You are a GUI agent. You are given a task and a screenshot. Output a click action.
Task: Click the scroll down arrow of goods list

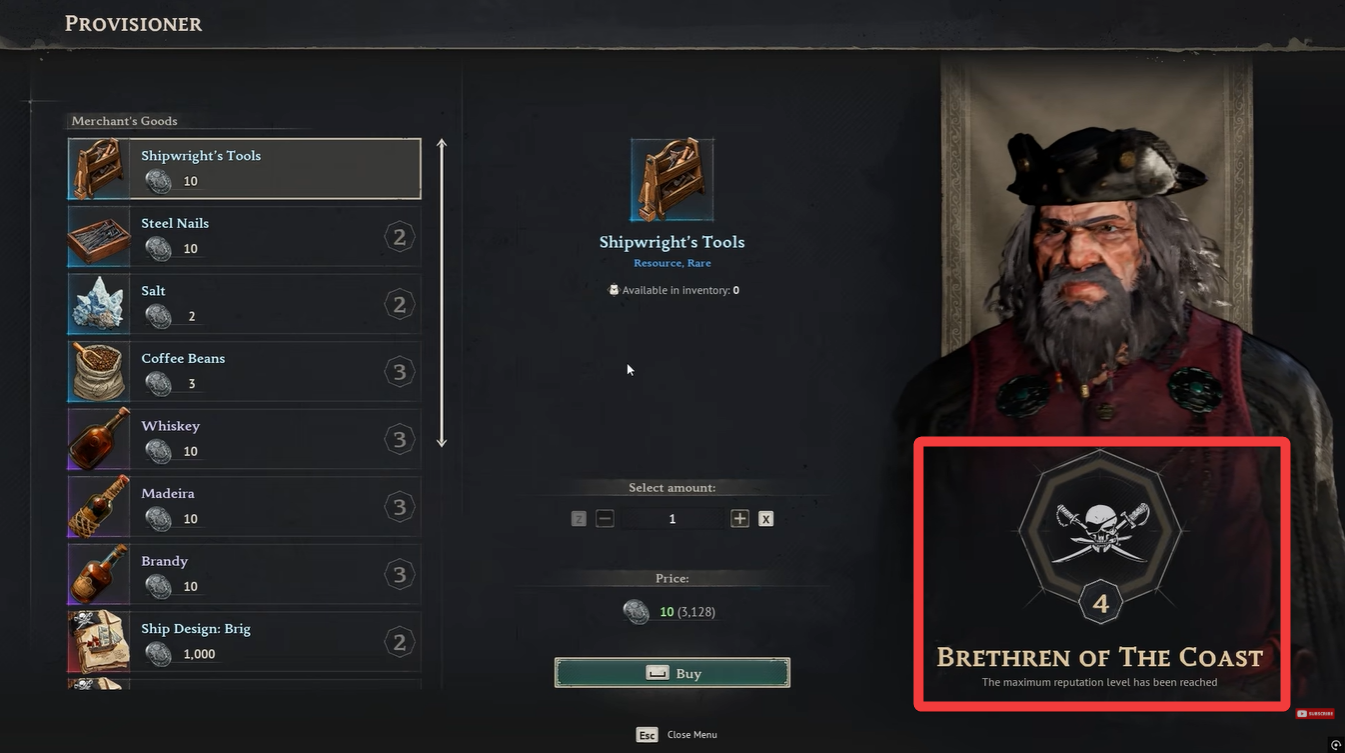click(x=442, y=439)
